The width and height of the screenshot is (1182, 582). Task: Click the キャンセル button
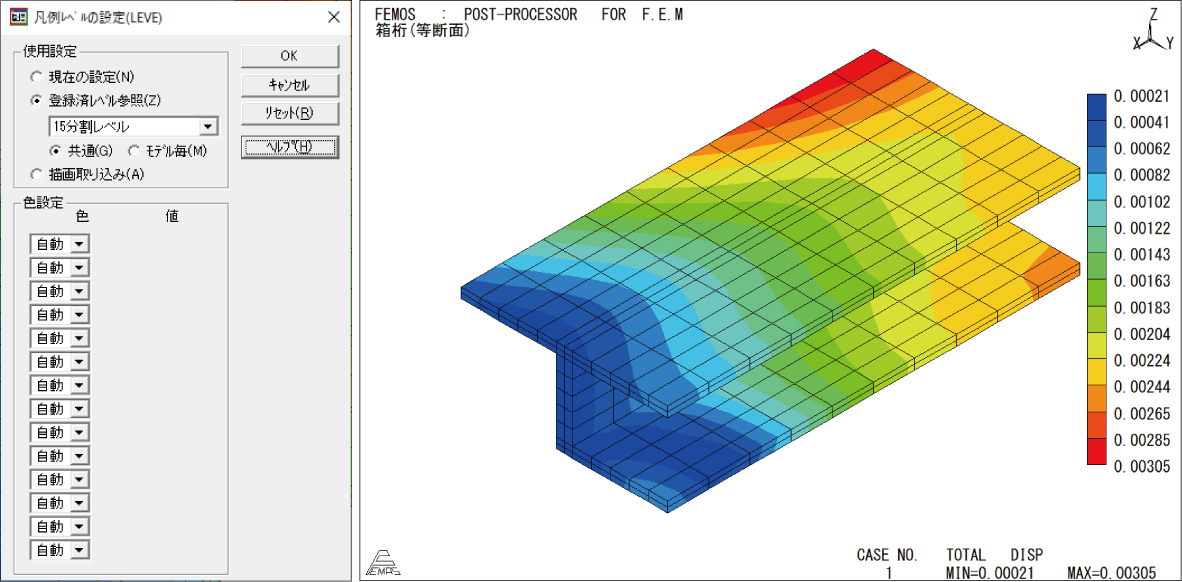pyautogui.click(x=289, y=85)
